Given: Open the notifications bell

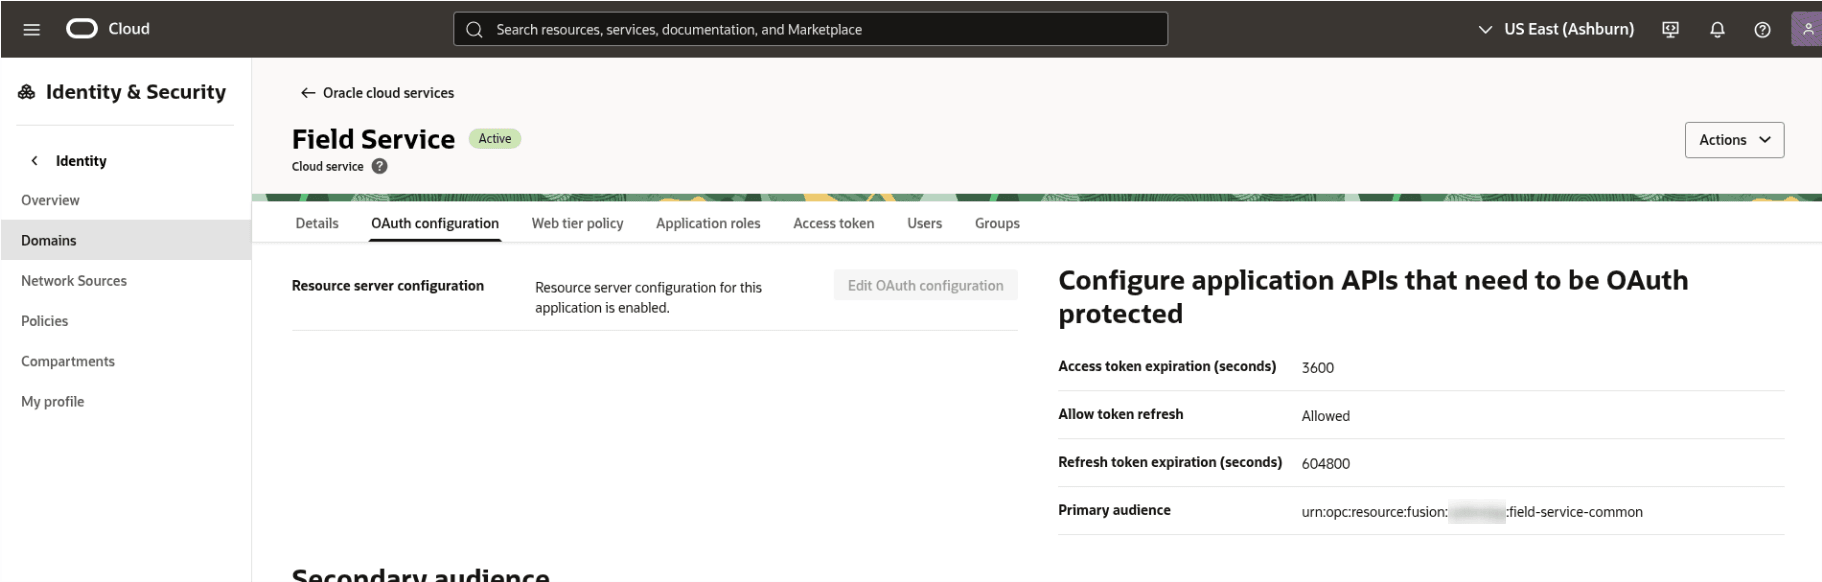Looking at the screenshot, I should point(1717,29).
